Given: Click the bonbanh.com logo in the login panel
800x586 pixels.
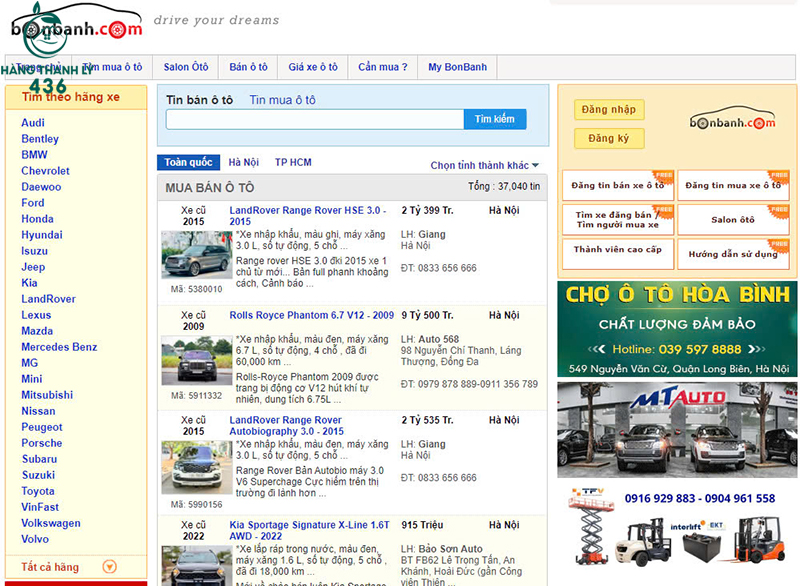Looking at the screenshot, I should pos(732,118).
